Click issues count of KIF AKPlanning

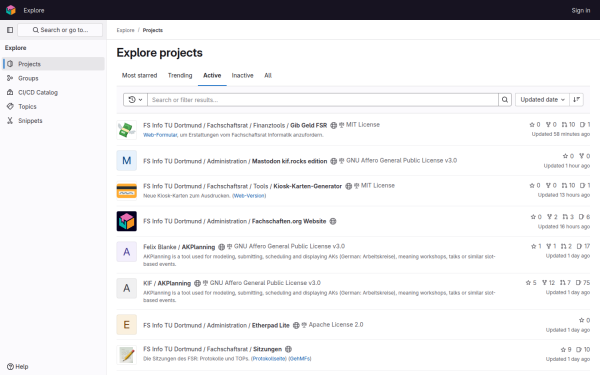click(x=583, y=283)
